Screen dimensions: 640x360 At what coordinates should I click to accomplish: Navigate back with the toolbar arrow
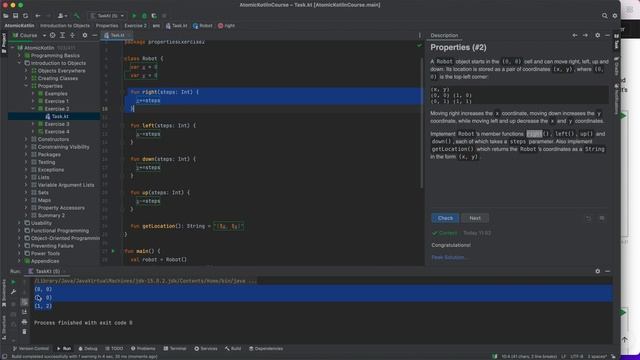pyautogui.click(x=38, y=16)
